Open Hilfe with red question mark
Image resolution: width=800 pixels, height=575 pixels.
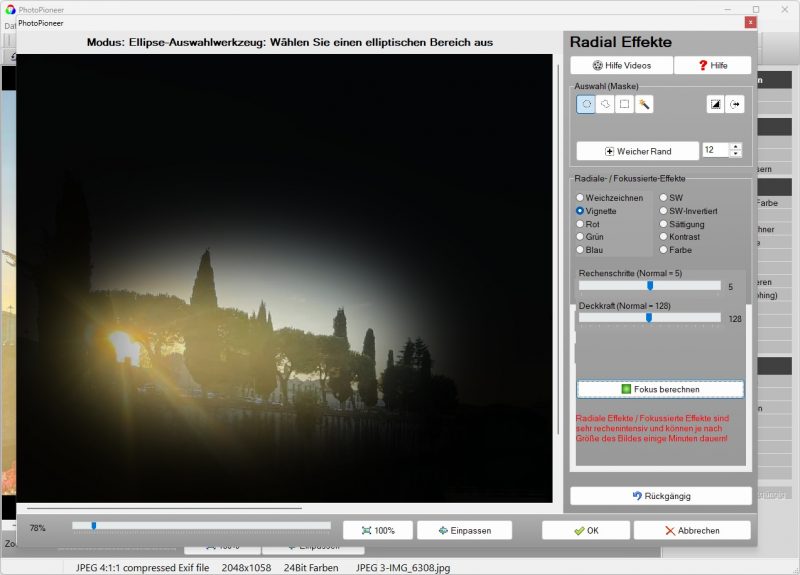coord(712,65)
